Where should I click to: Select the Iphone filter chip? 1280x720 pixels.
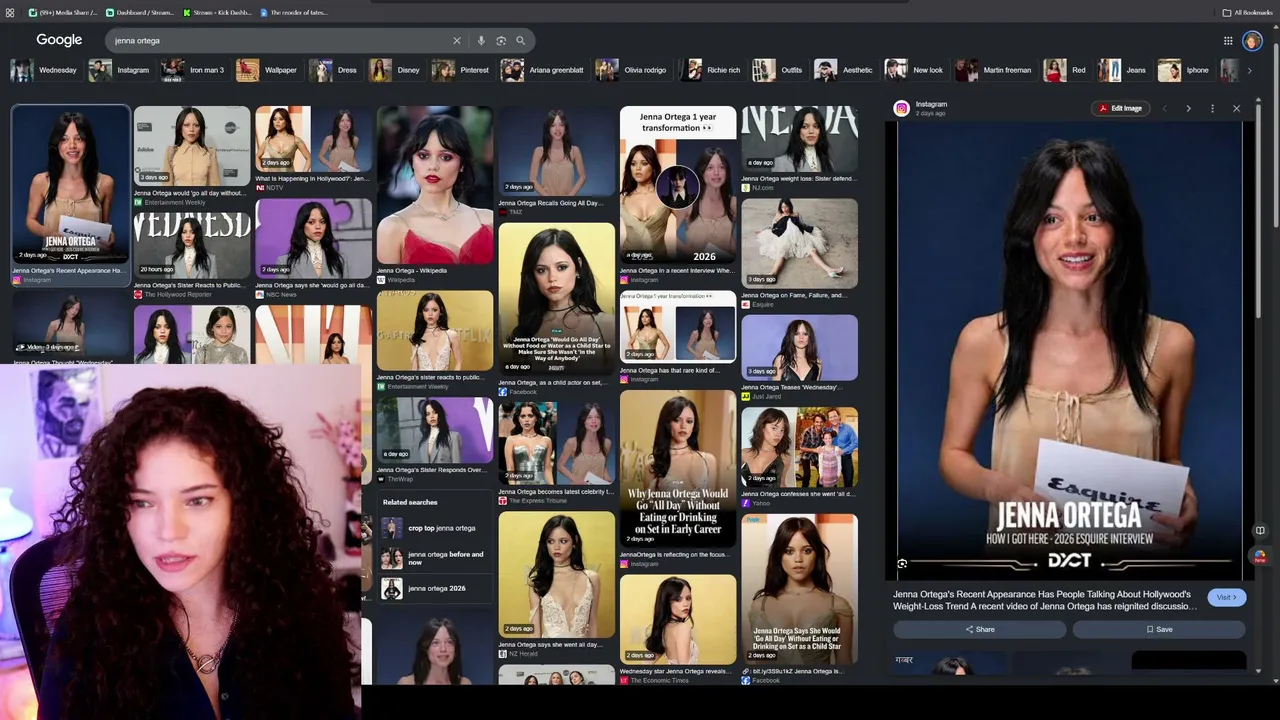tap(1185, 70)
